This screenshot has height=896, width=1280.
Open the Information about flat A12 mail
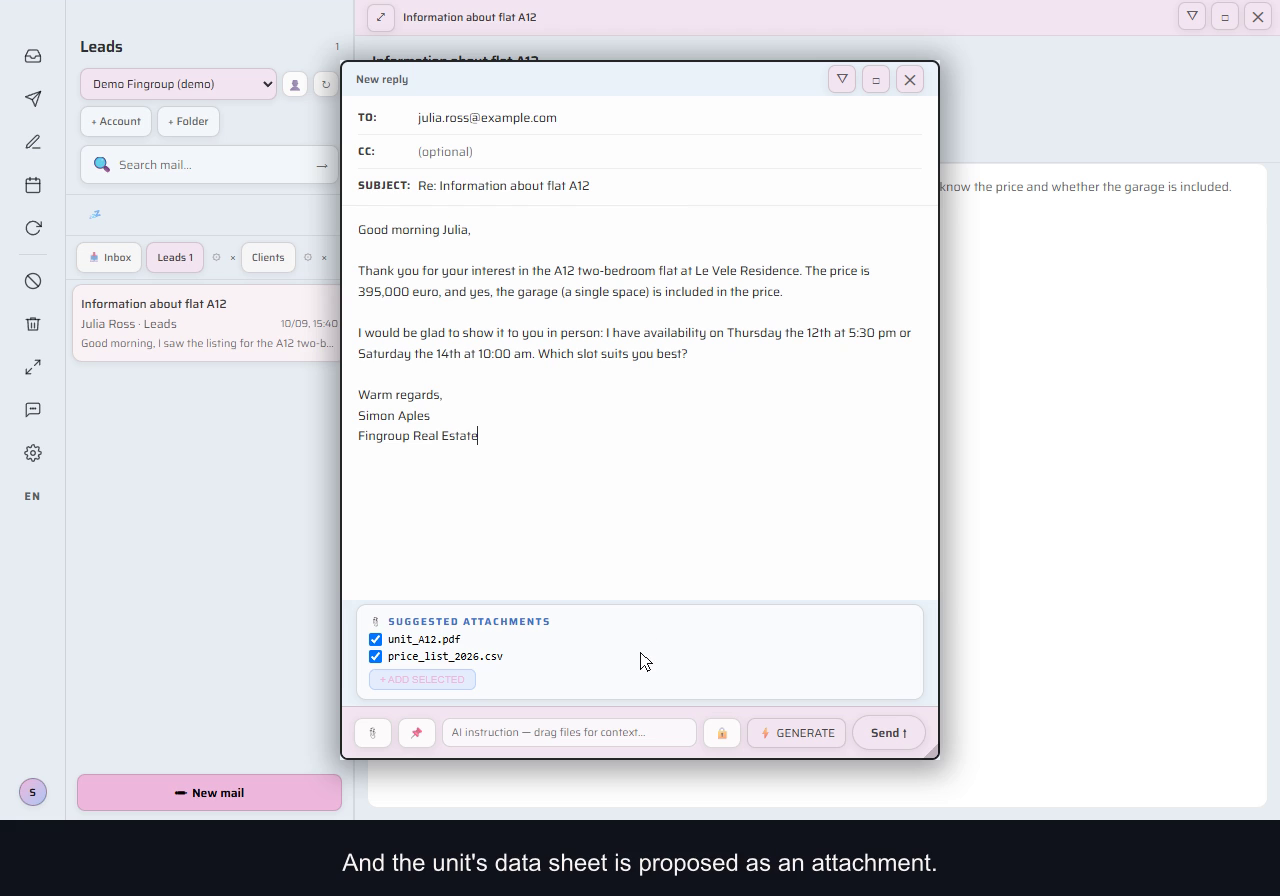click(208, 322)
